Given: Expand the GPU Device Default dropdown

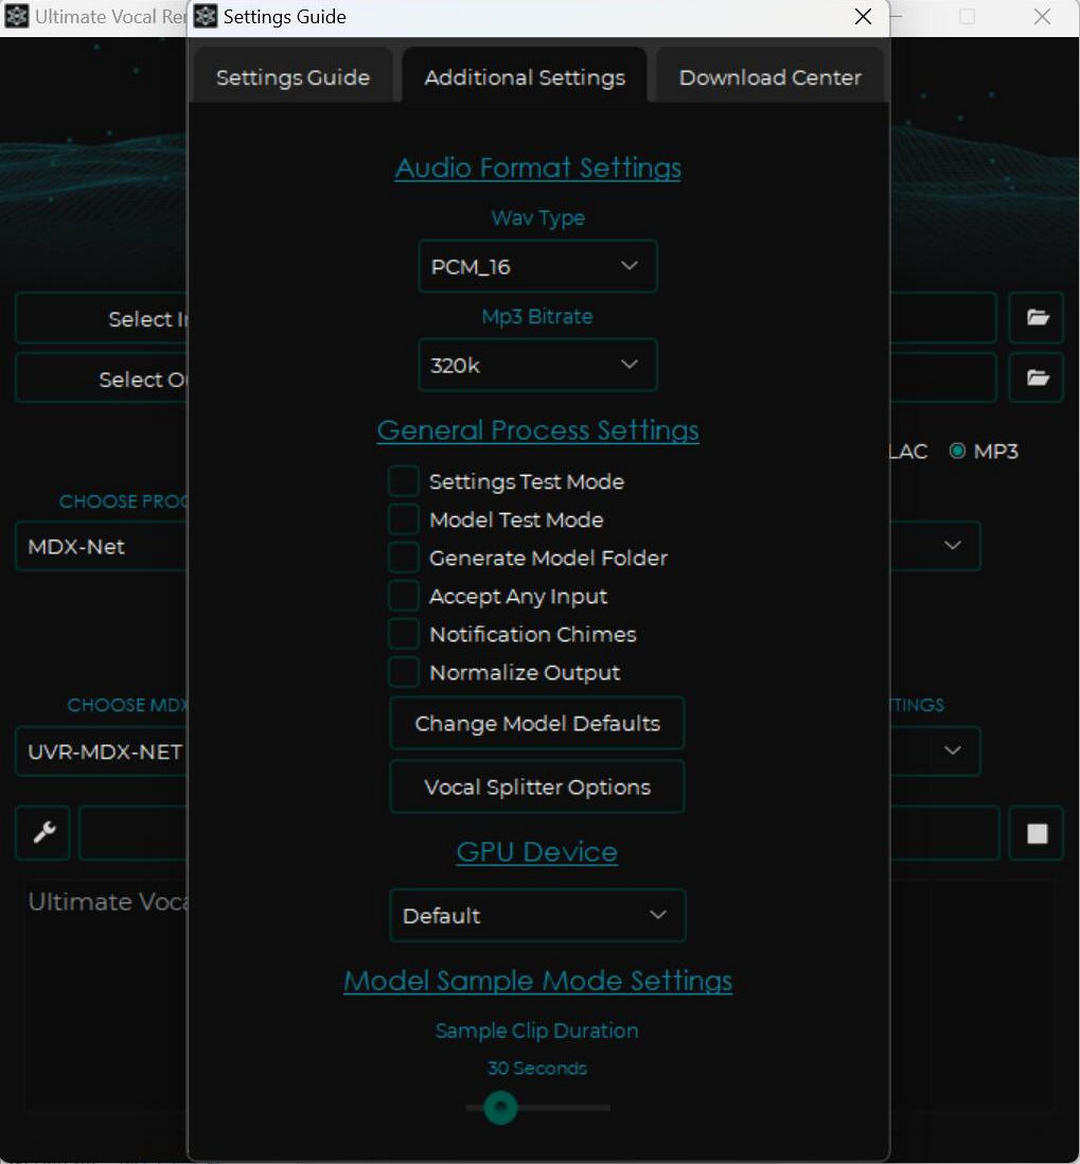Looking at the screenshot, I should pyautogui.click(x=537, y=916).
